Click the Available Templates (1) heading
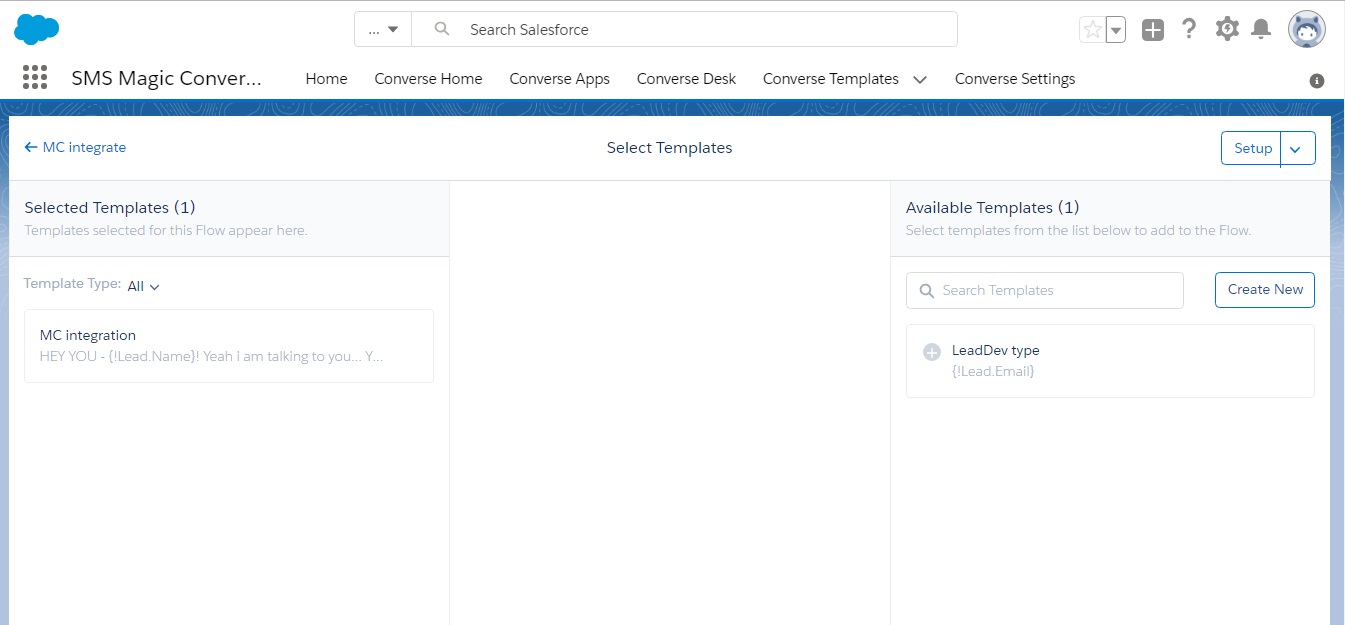The width and height of the screenshot is (1345, 625). pos(992,207)
